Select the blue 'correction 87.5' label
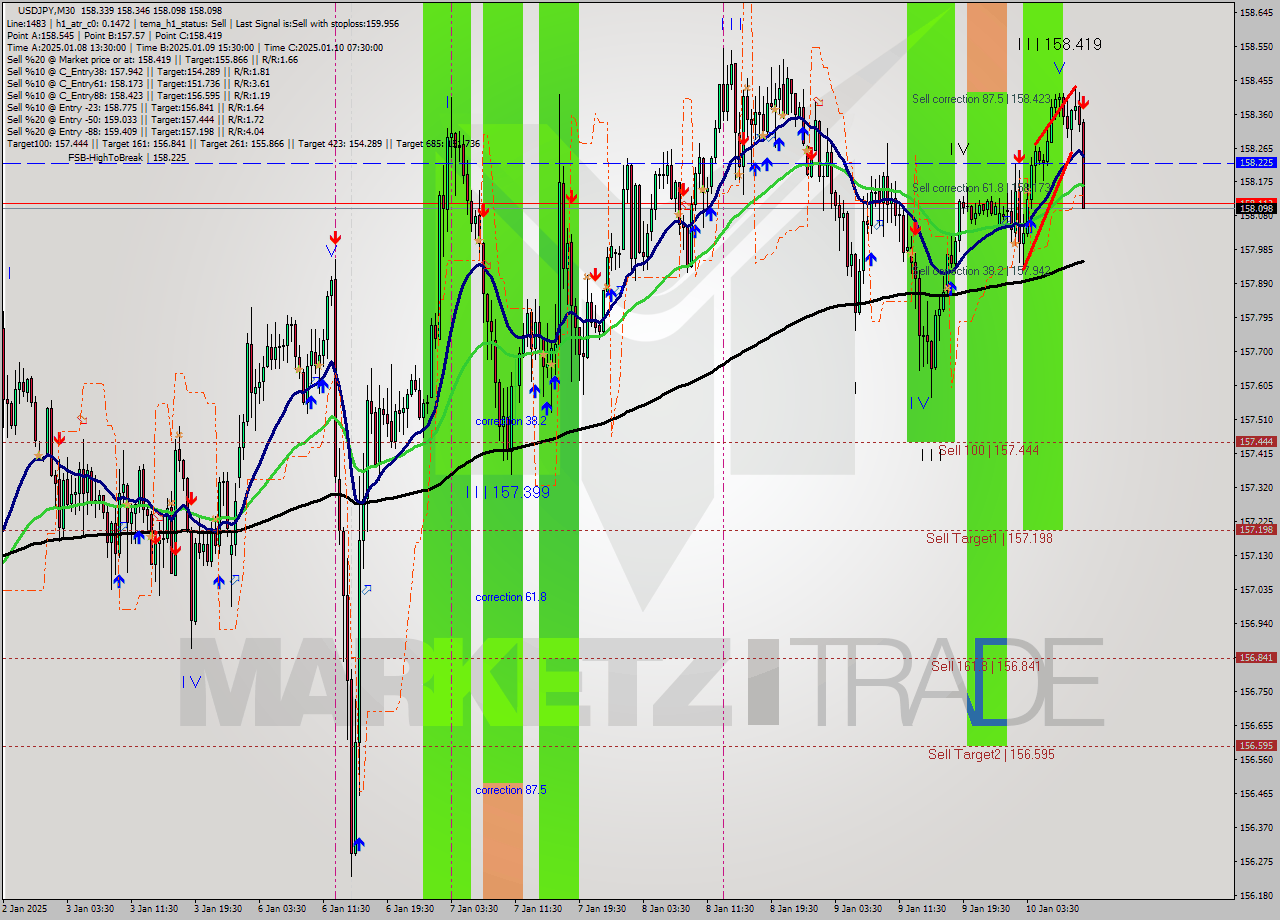Screen dimensions: 1280x920 (x=511, y=790)
